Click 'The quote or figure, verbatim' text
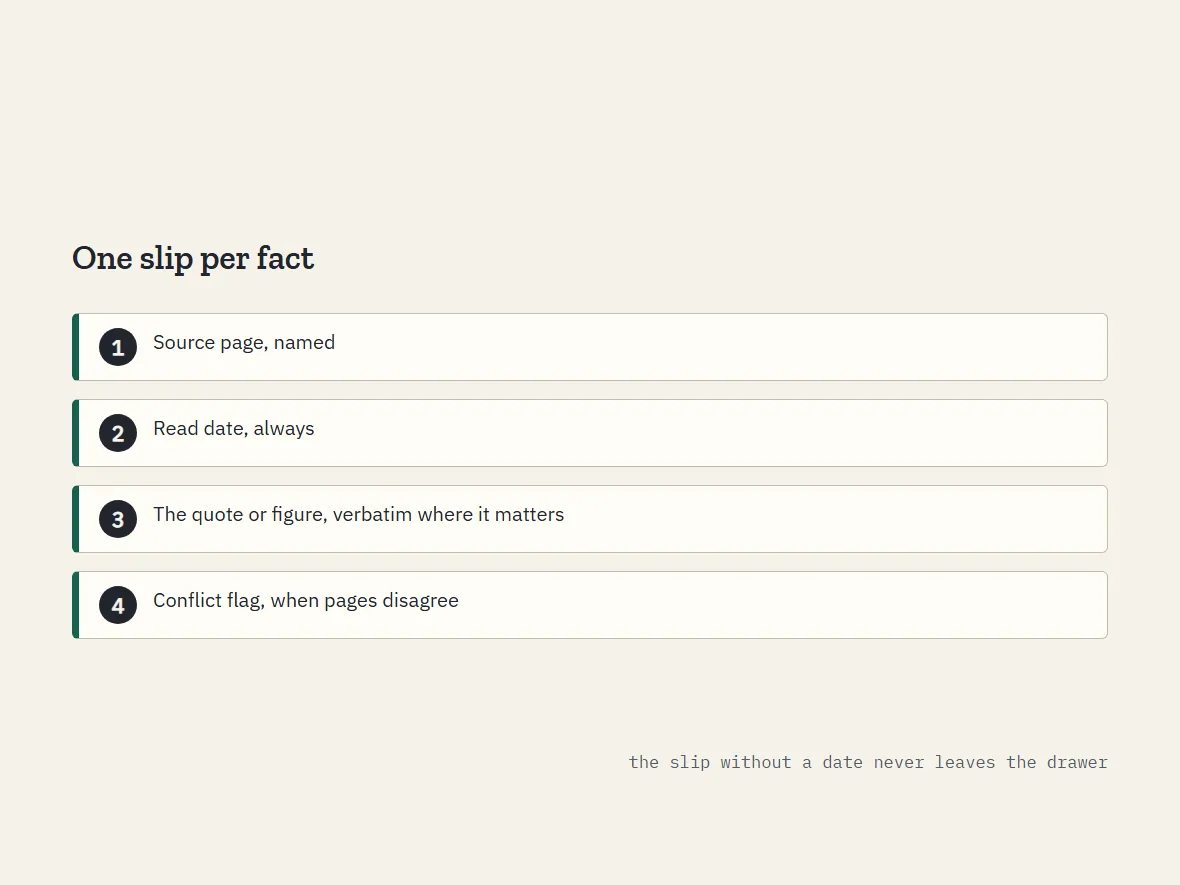The height and width of the screenshot is (885, 1180). click(282, 515)
